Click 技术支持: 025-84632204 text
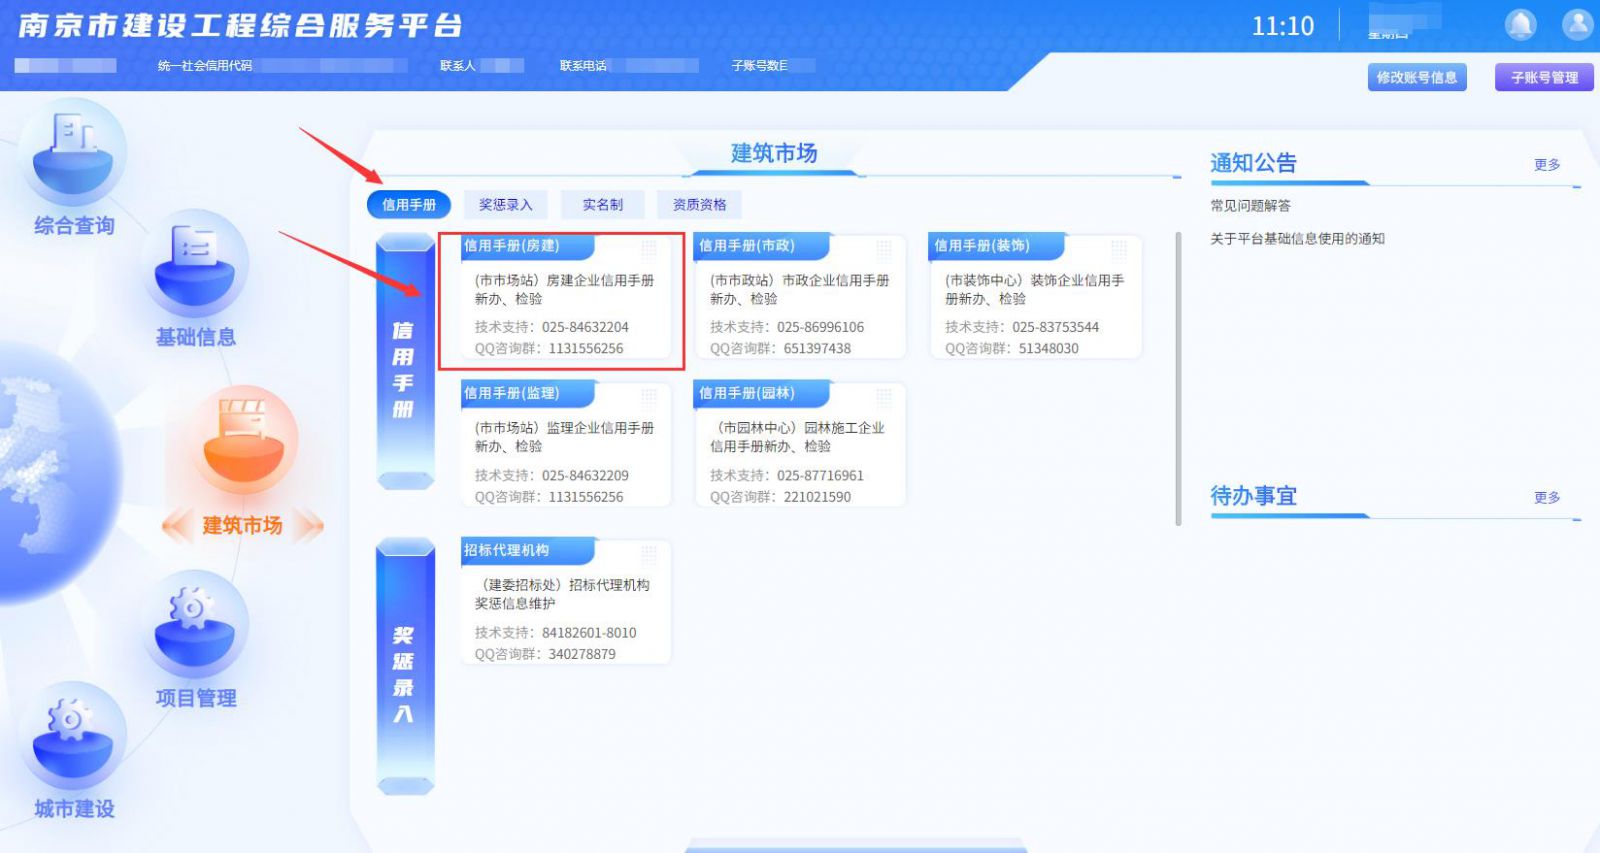This screenshot has height=853, width=1600. (552, 327)
